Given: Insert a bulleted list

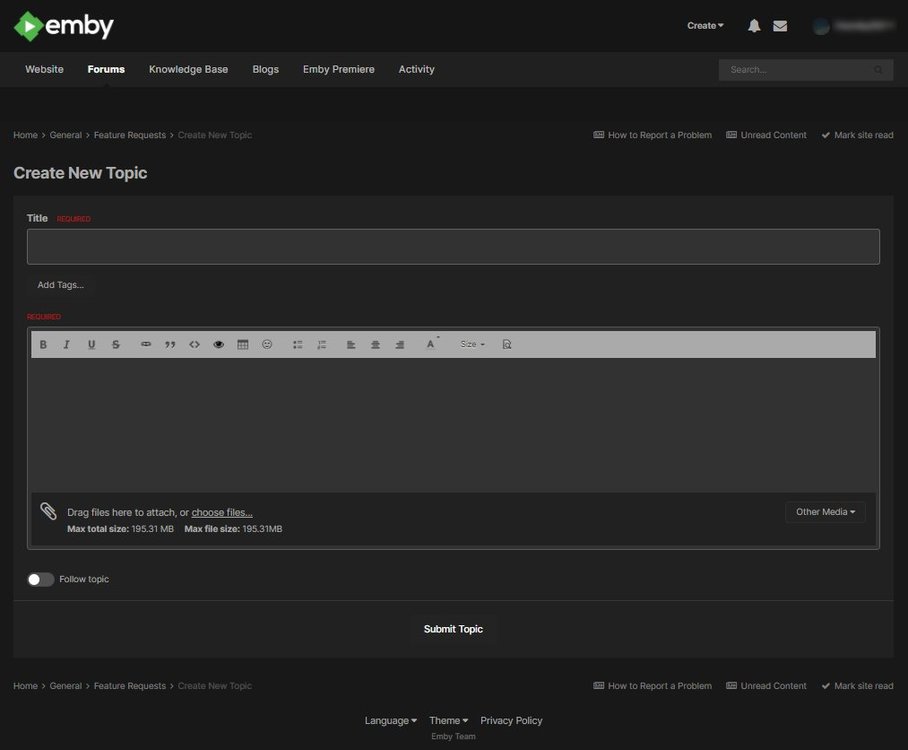Looking at the screenshot, I should [x=298, y=345].
